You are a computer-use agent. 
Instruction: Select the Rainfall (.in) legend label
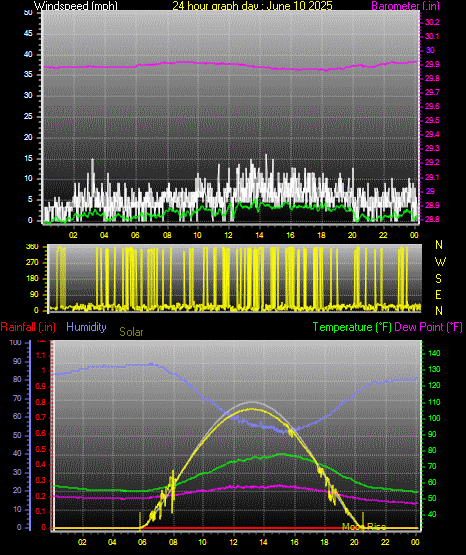click(x=28, y=327)
